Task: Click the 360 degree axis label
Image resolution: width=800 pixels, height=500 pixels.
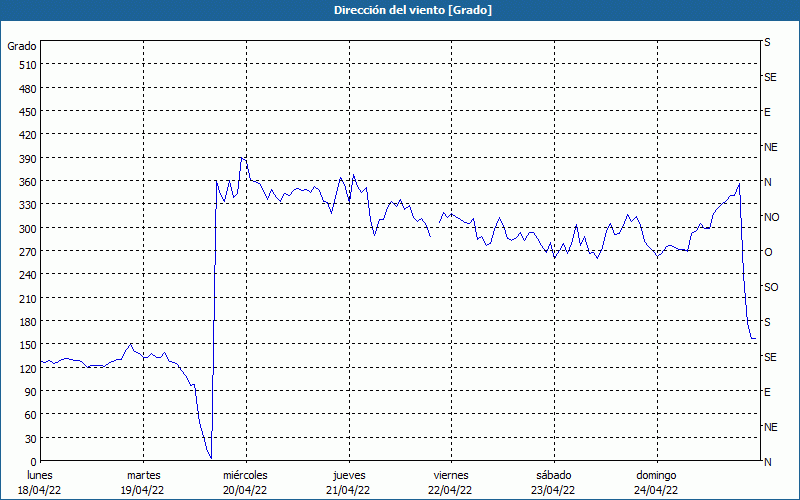Action: coord(28,183)
